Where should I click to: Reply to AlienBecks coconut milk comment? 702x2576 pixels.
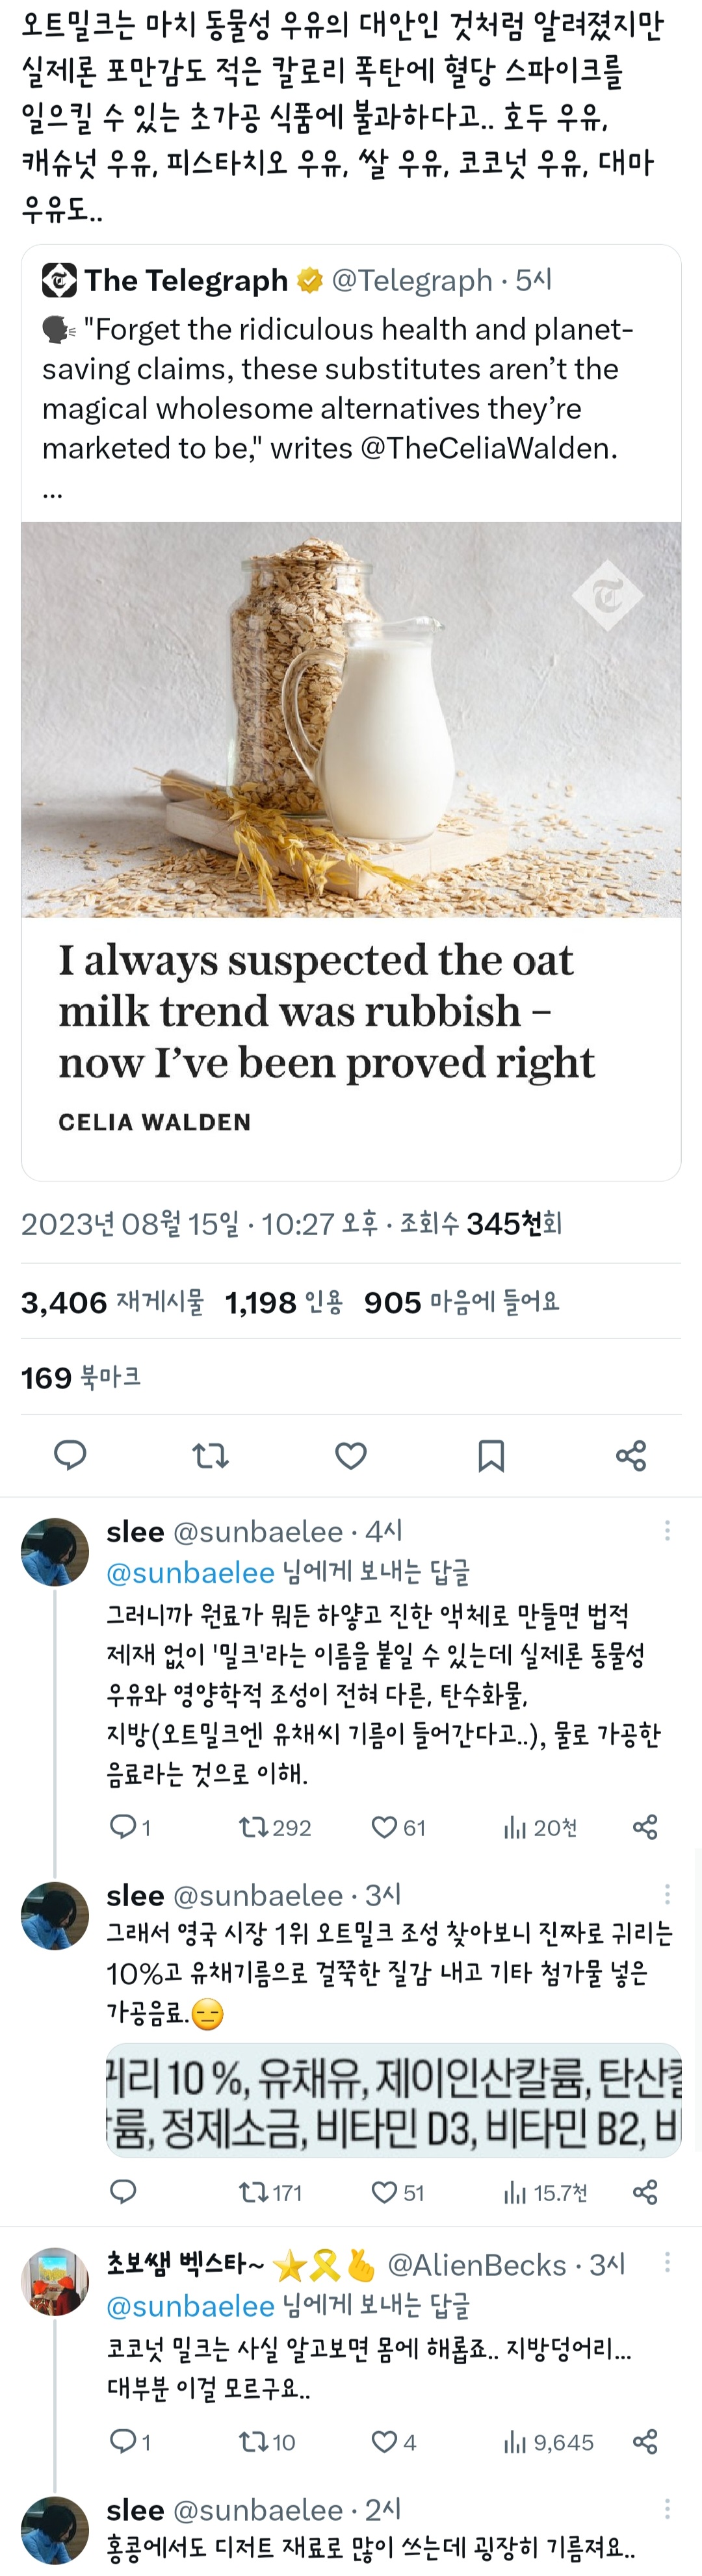tap(122, 2442)
